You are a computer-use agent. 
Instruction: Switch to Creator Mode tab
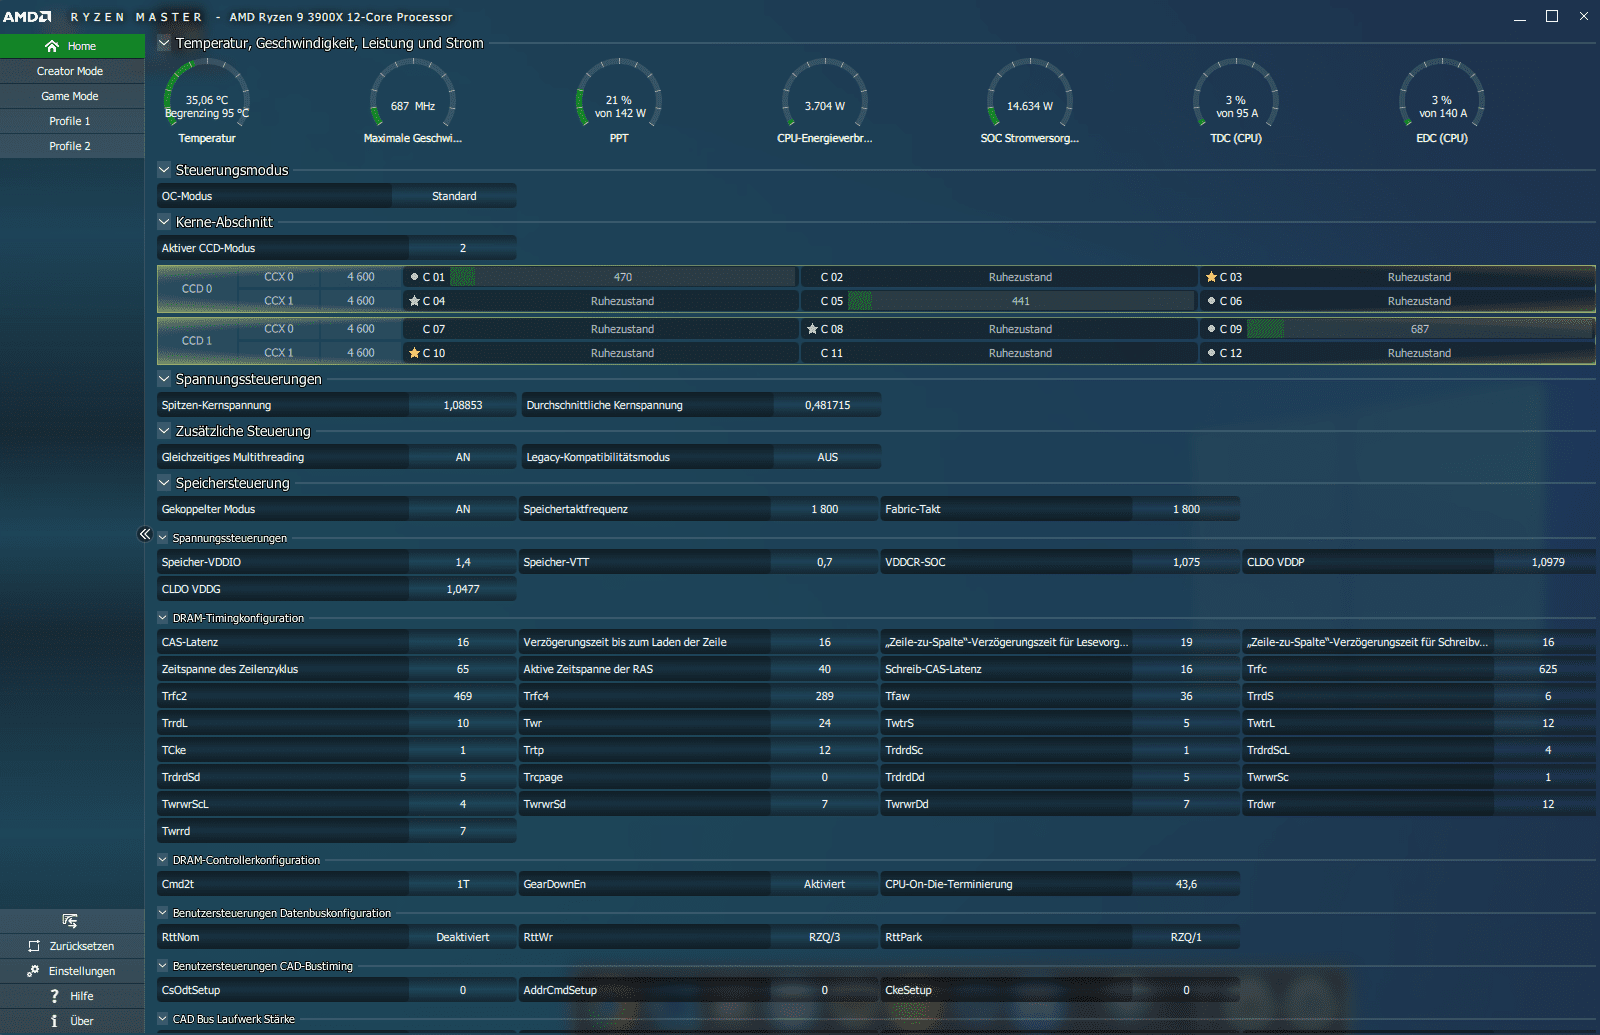[72, 71]
